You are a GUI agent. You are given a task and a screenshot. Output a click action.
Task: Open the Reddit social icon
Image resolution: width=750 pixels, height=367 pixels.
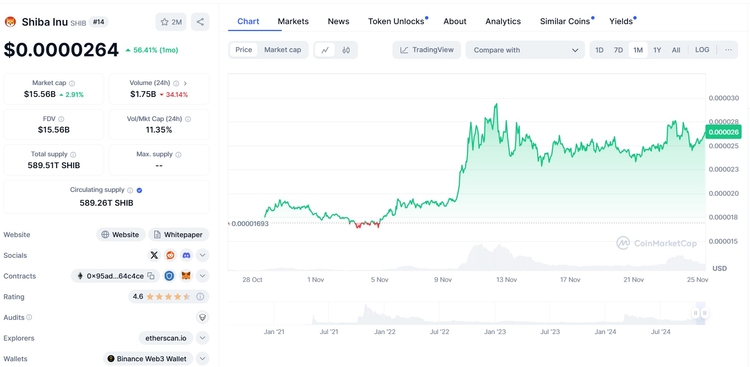170,255
